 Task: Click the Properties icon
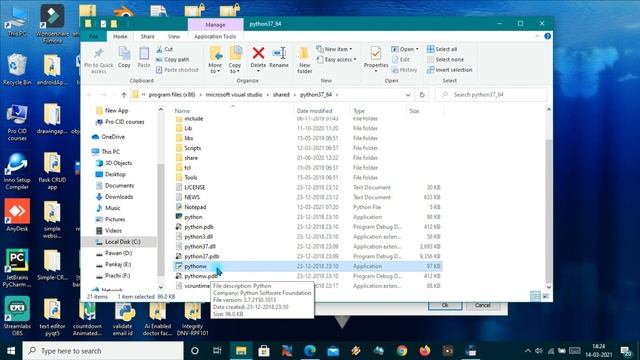[x=376, y=54]
